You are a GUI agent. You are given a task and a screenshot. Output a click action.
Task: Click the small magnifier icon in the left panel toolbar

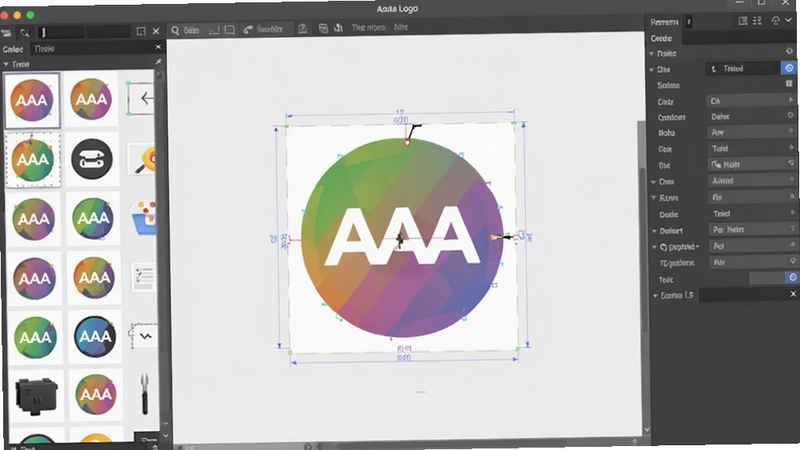[24, 33]
